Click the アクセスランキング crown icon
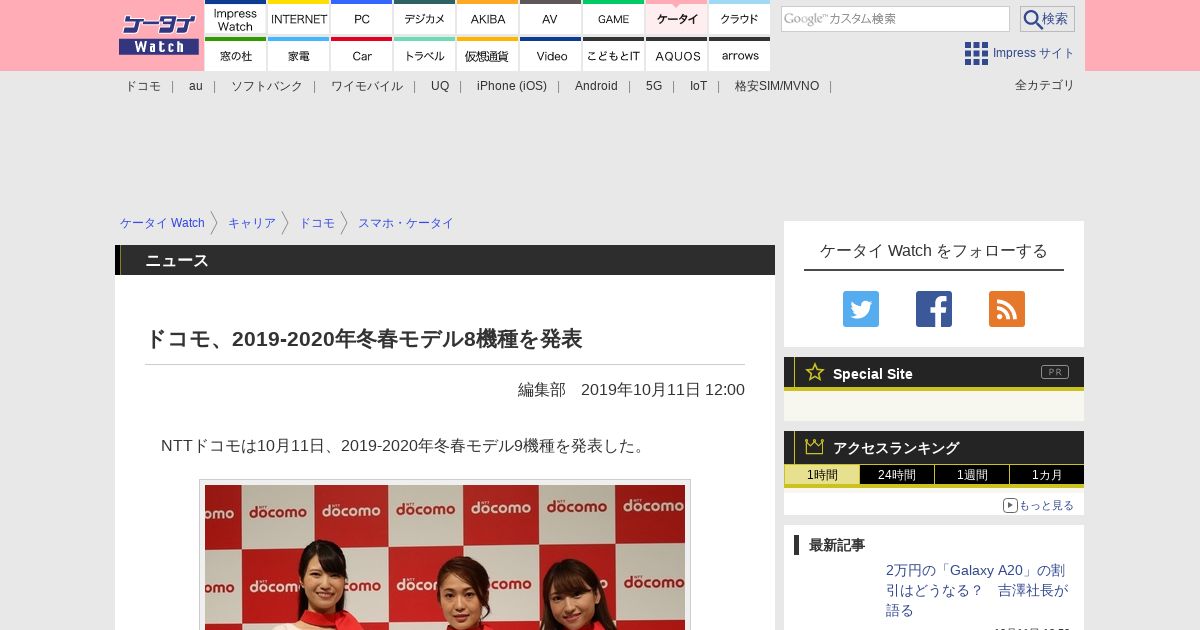1200x630 pixels. [x=815, y=446]
